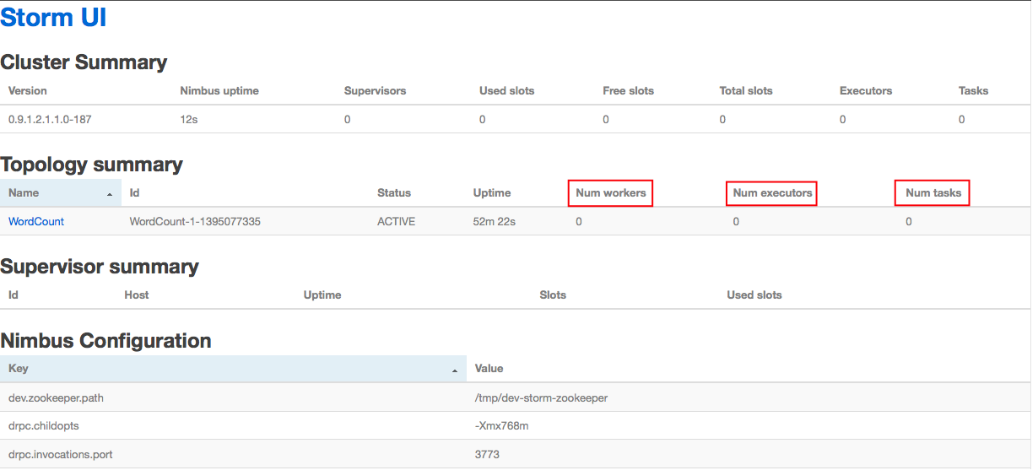
Task: Sort topology table by Id header
Action: (x=135, y=193)
